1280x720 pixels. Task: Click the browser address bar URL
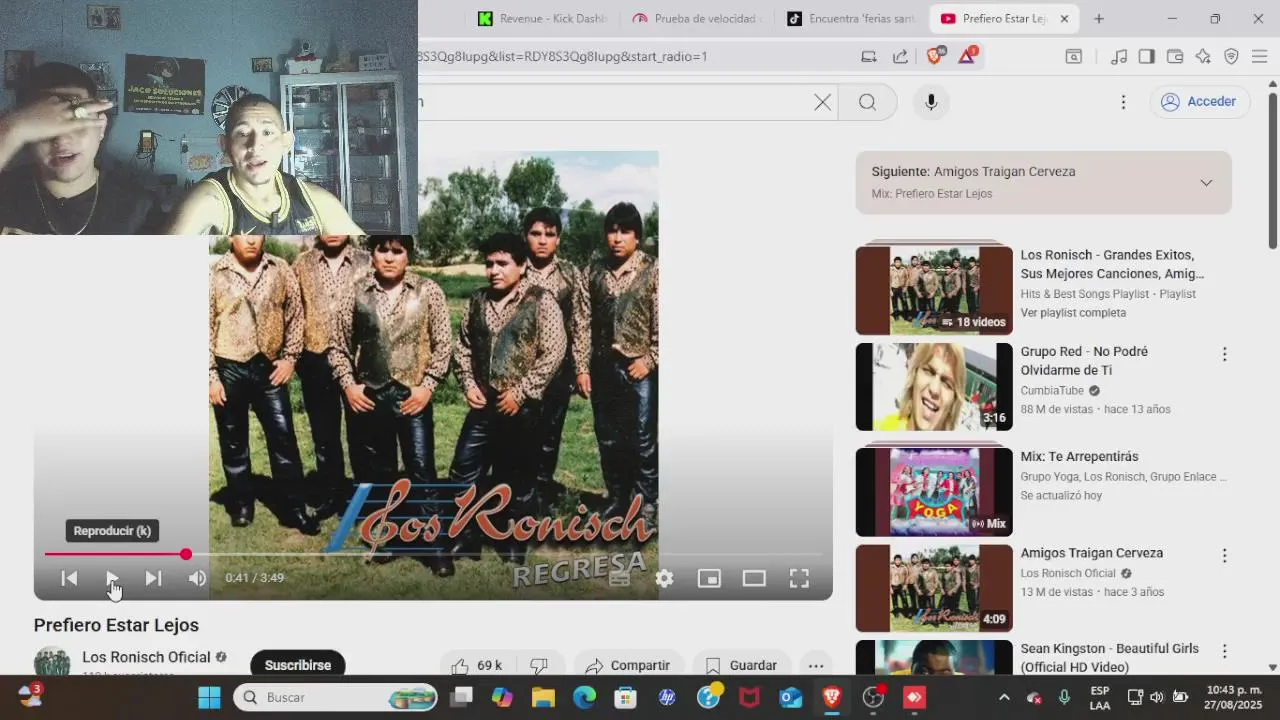pyautogui.click(x=562, y=56)
